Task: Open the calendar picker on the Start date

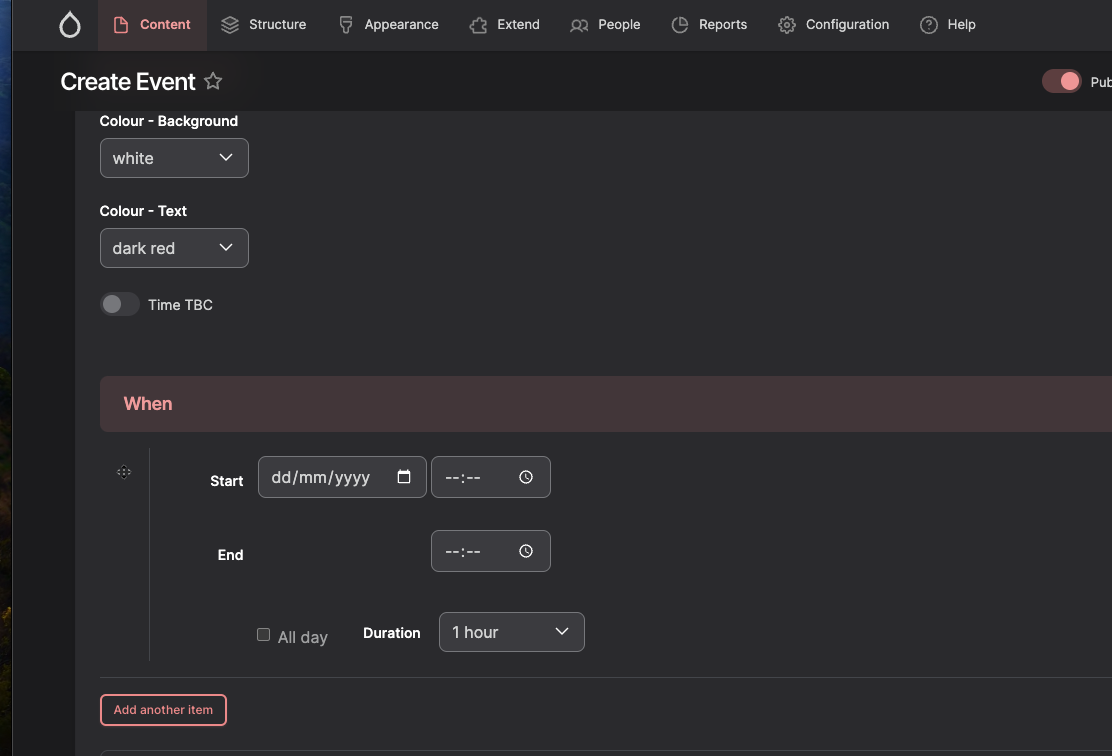Action: pyautogui.click(x=404, y=477)
